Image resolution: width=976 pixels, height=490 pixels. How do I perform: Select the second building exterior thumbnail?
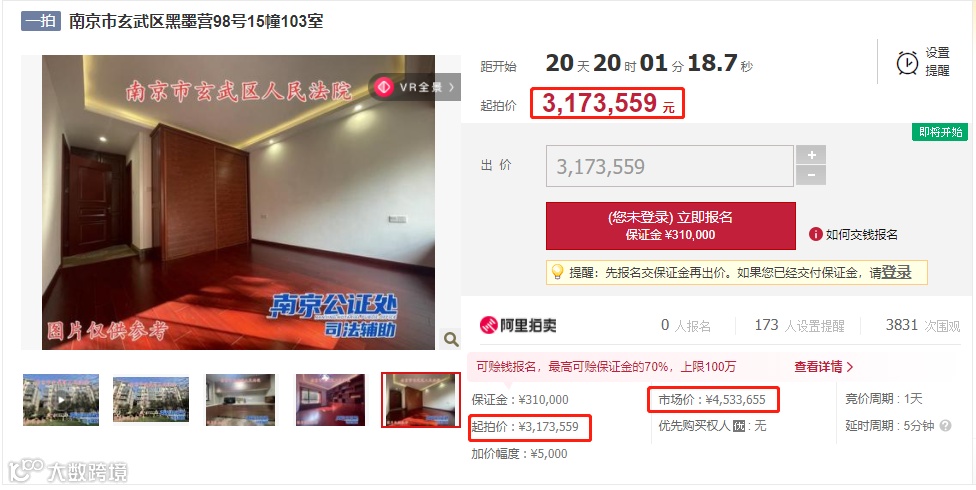click(x=151, y=399)
